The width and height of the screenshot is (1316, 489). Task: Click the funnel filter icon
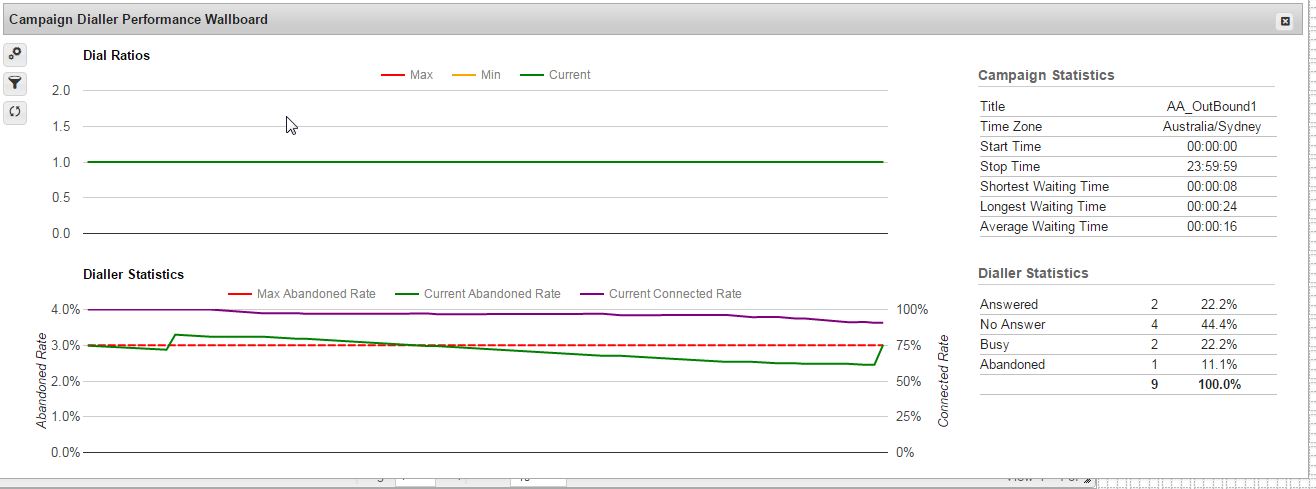point(15,83)
